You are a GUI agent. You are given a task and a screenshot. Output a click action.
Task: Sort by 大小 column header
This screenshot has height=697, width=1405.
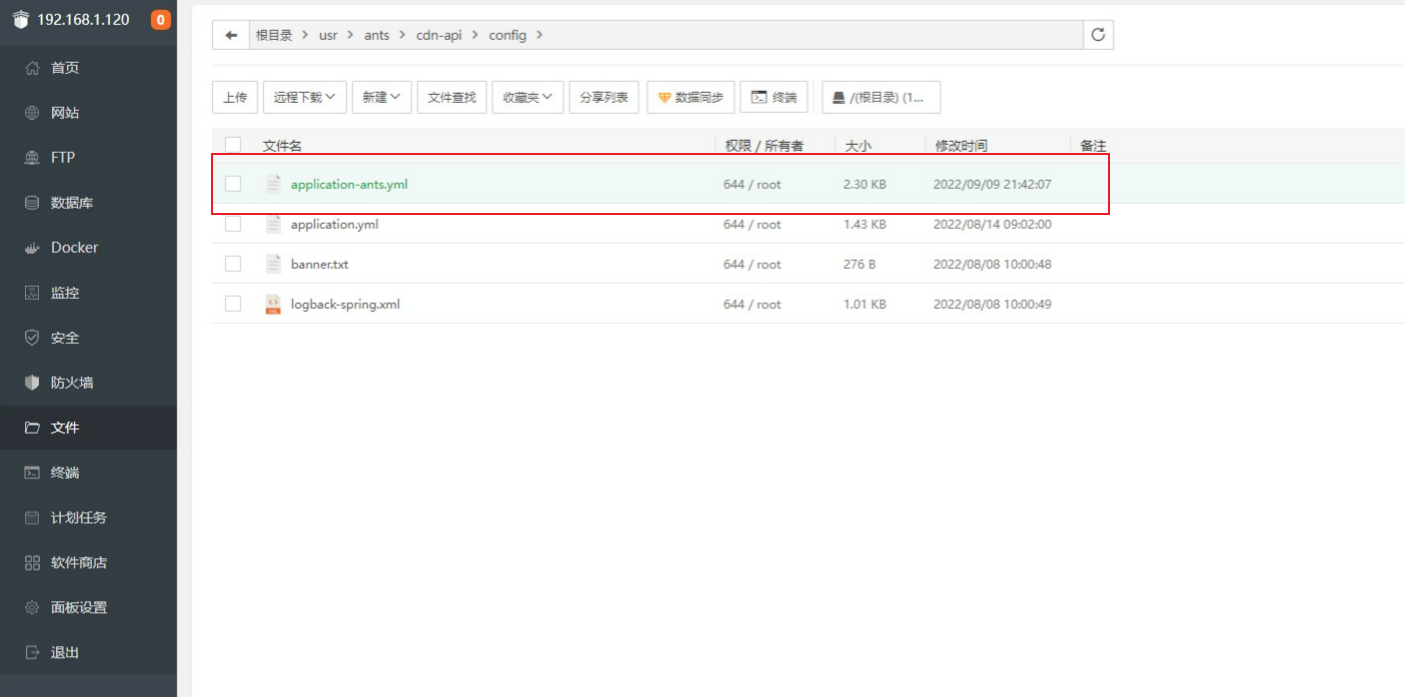858,146
